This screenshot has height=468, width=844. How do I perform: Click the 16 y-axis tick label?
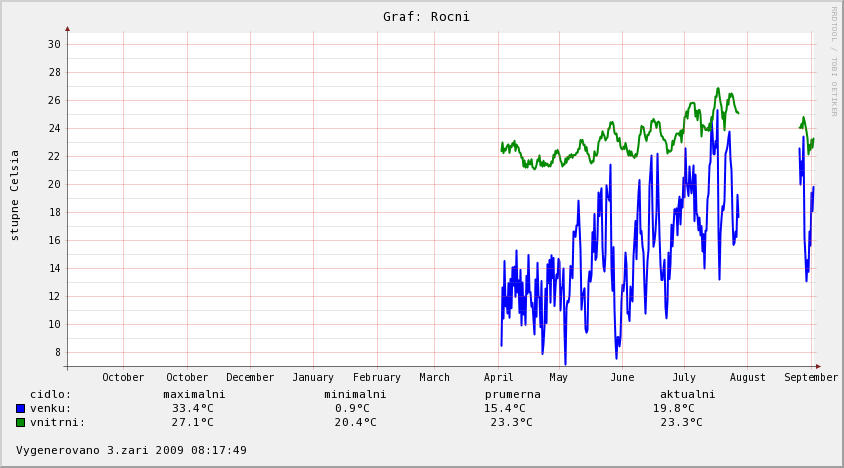pyautogui.click(x=54, y=241)
